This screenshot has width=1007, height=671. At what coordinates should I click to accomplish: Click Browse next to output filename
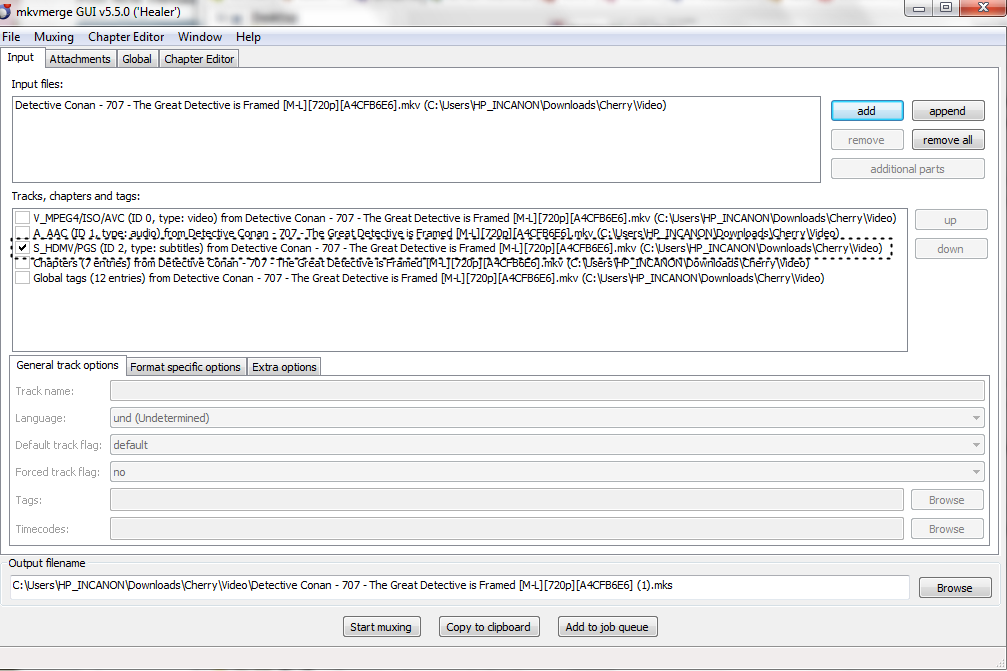point(954,588)
